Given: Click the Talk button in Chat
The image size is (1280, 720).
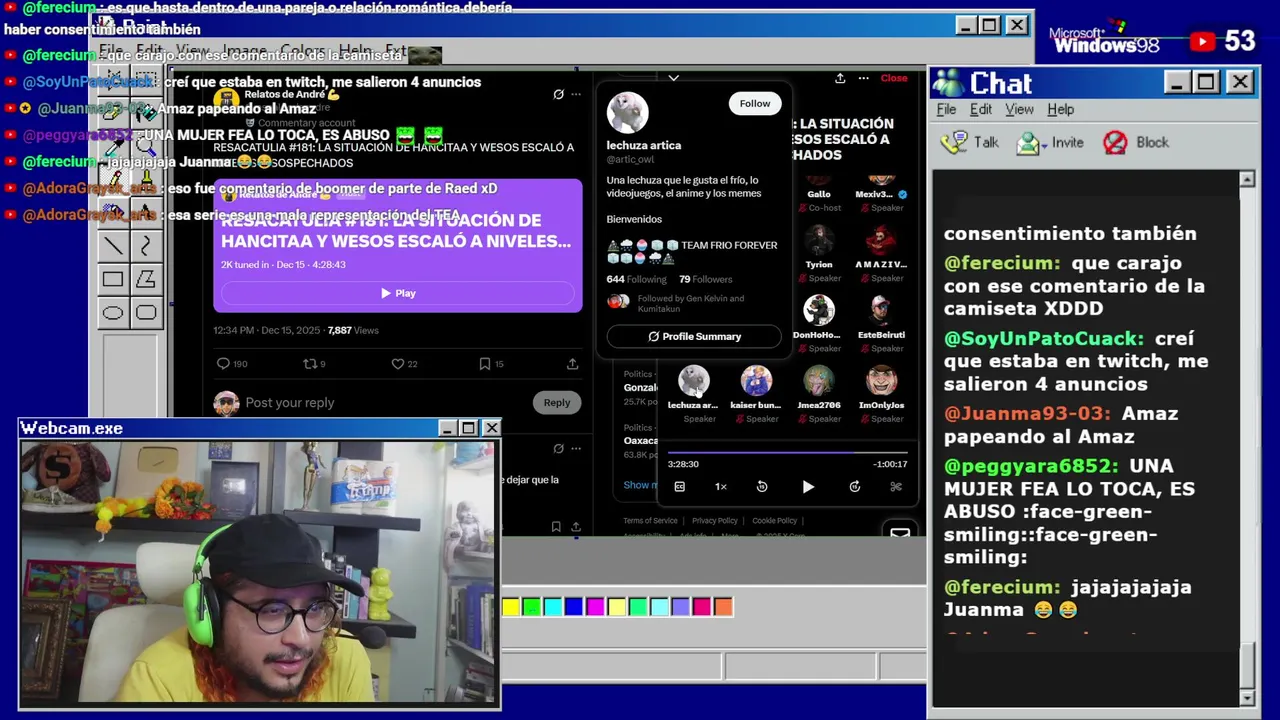Looking at the screenshot, I should 970,143.
